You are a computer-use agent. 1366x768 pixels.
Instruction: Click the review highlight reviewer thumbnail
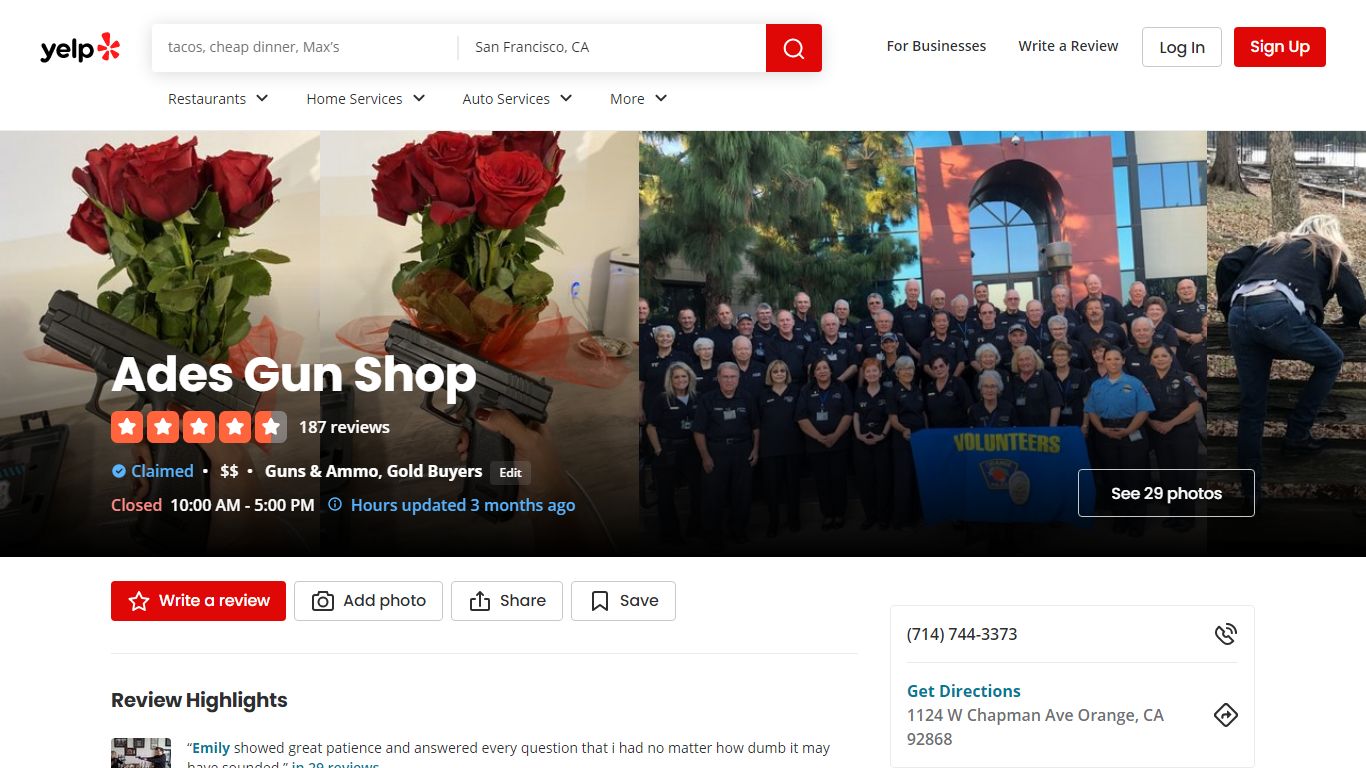click(x=141, y=753)
